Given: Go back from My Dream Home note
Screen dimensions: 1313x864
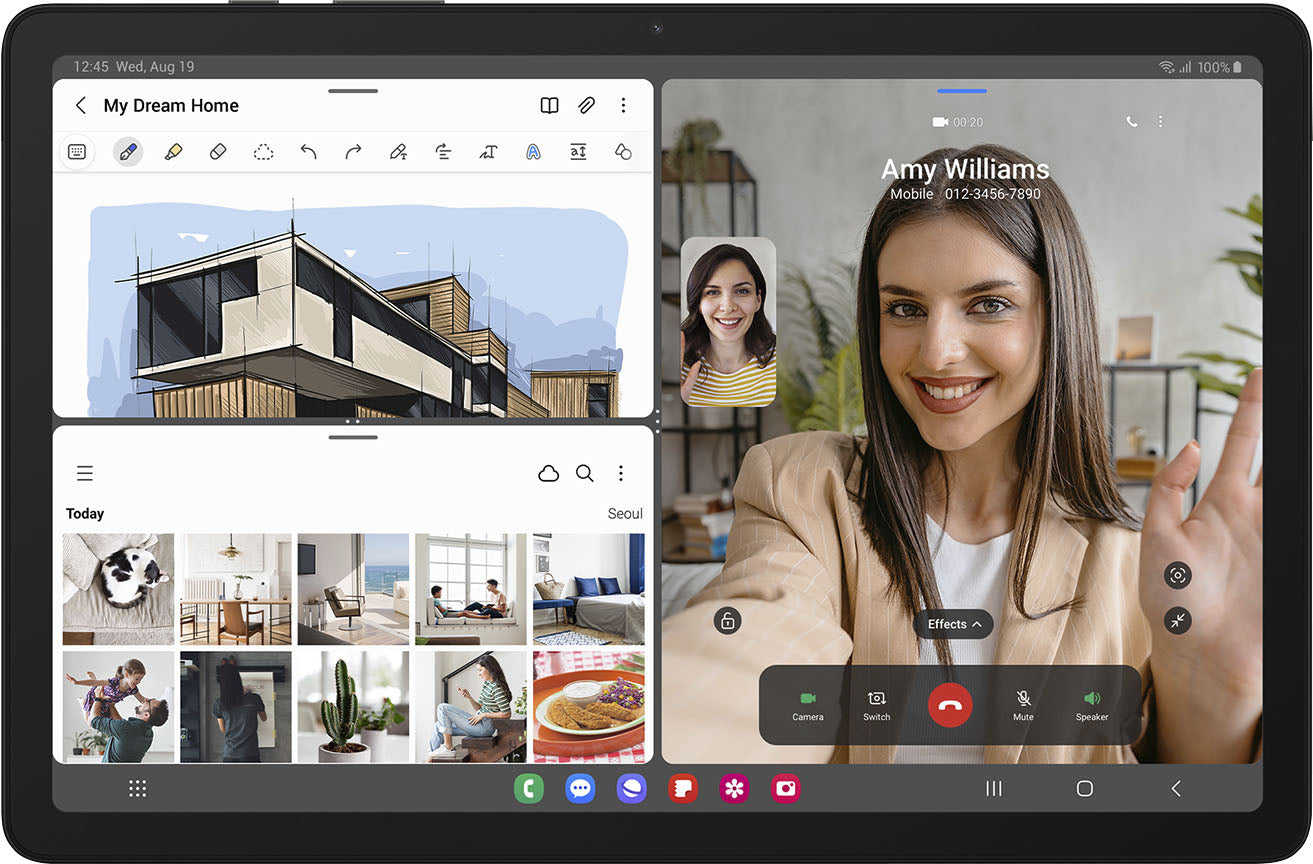Looking at the screenshot, I should coord(81,105).
